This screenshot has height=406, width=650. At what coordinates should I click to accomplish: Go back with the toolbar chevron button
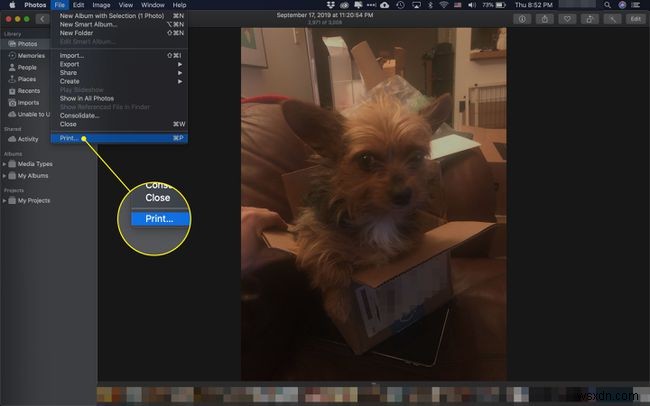tap(42, 19)
